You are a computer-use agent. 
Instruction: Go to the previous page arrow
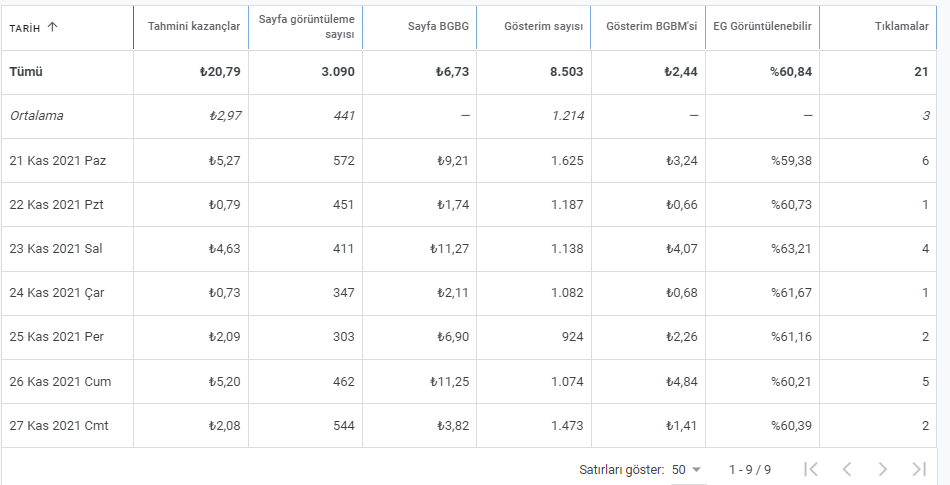coord(847,469)
